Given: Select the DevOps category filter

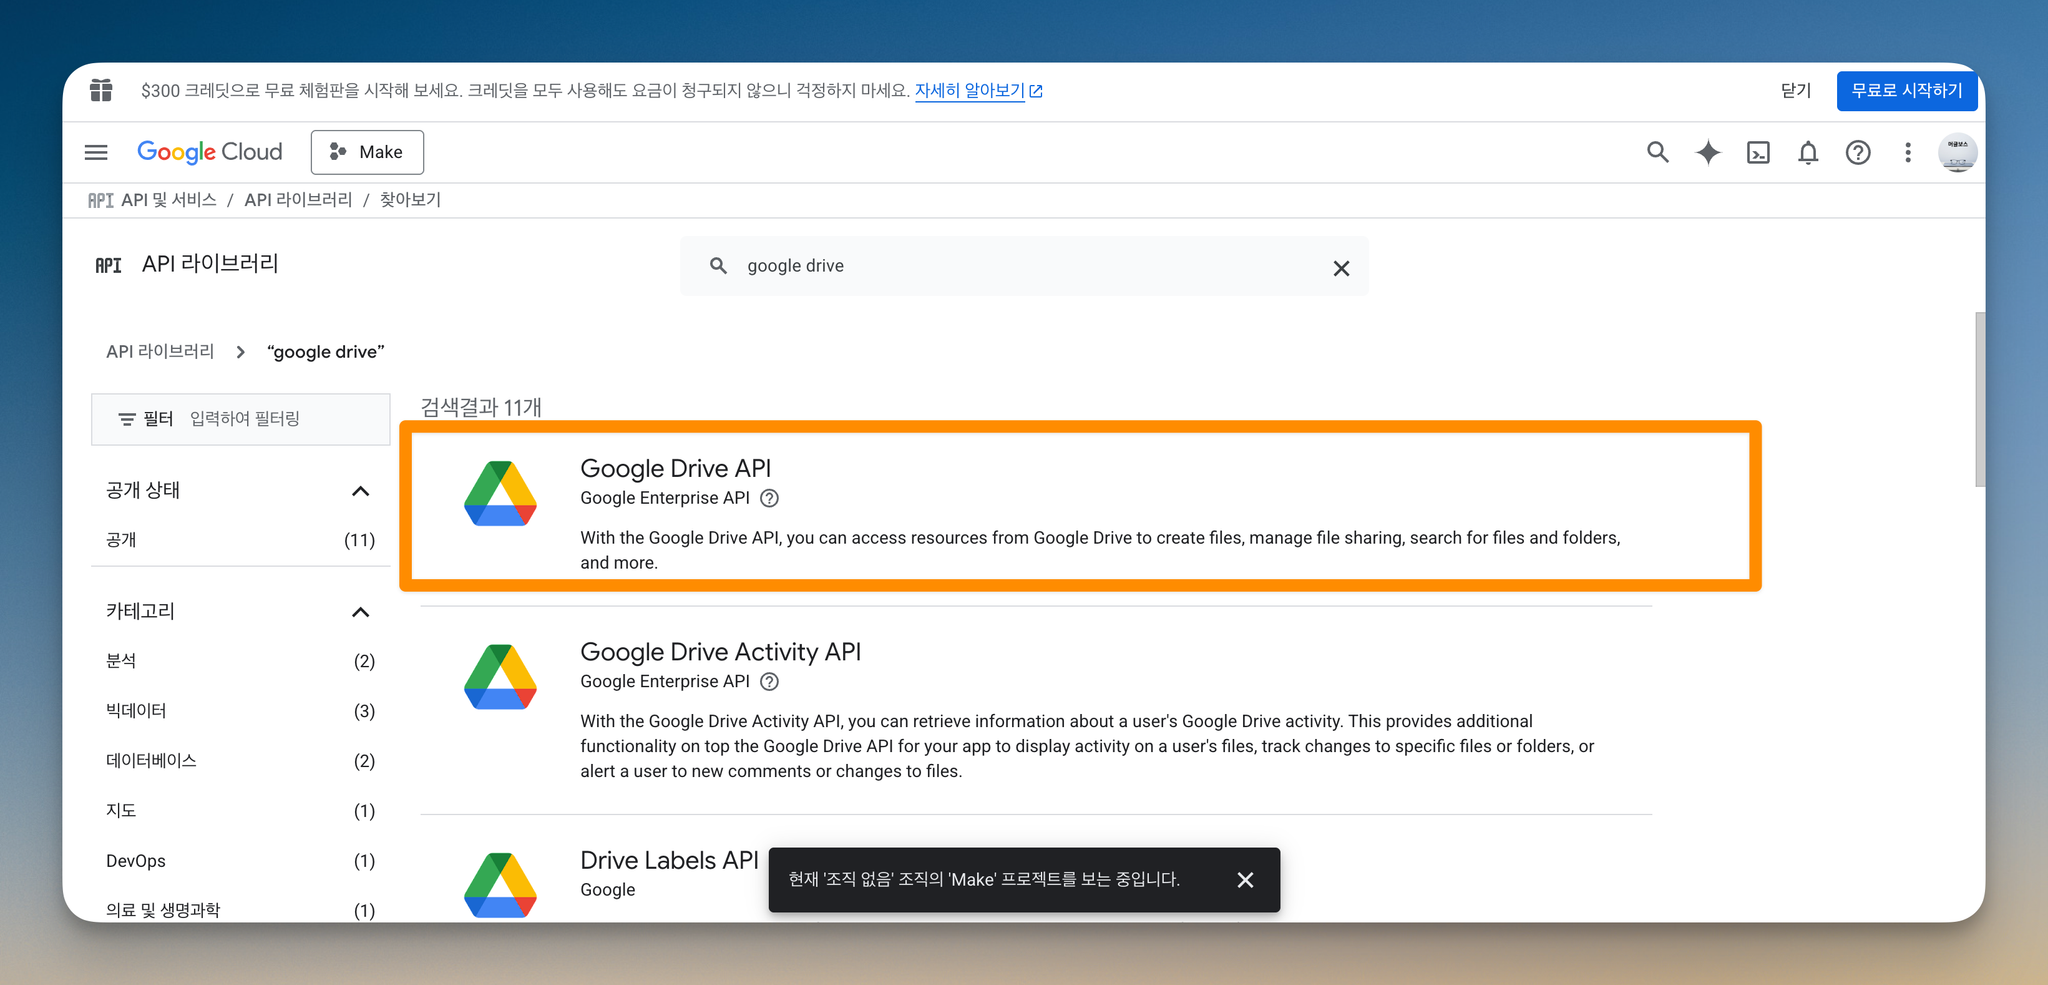Looking at the screenshot, I should pos(240,861).
